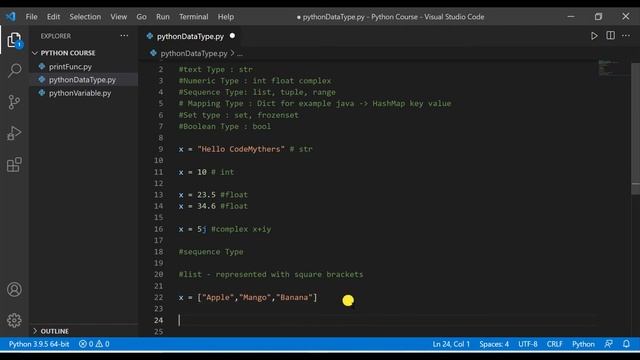Viewport: 640px width, 360px height.
Task: Open the feedback icon in status bar
Action: pos(608,344)
